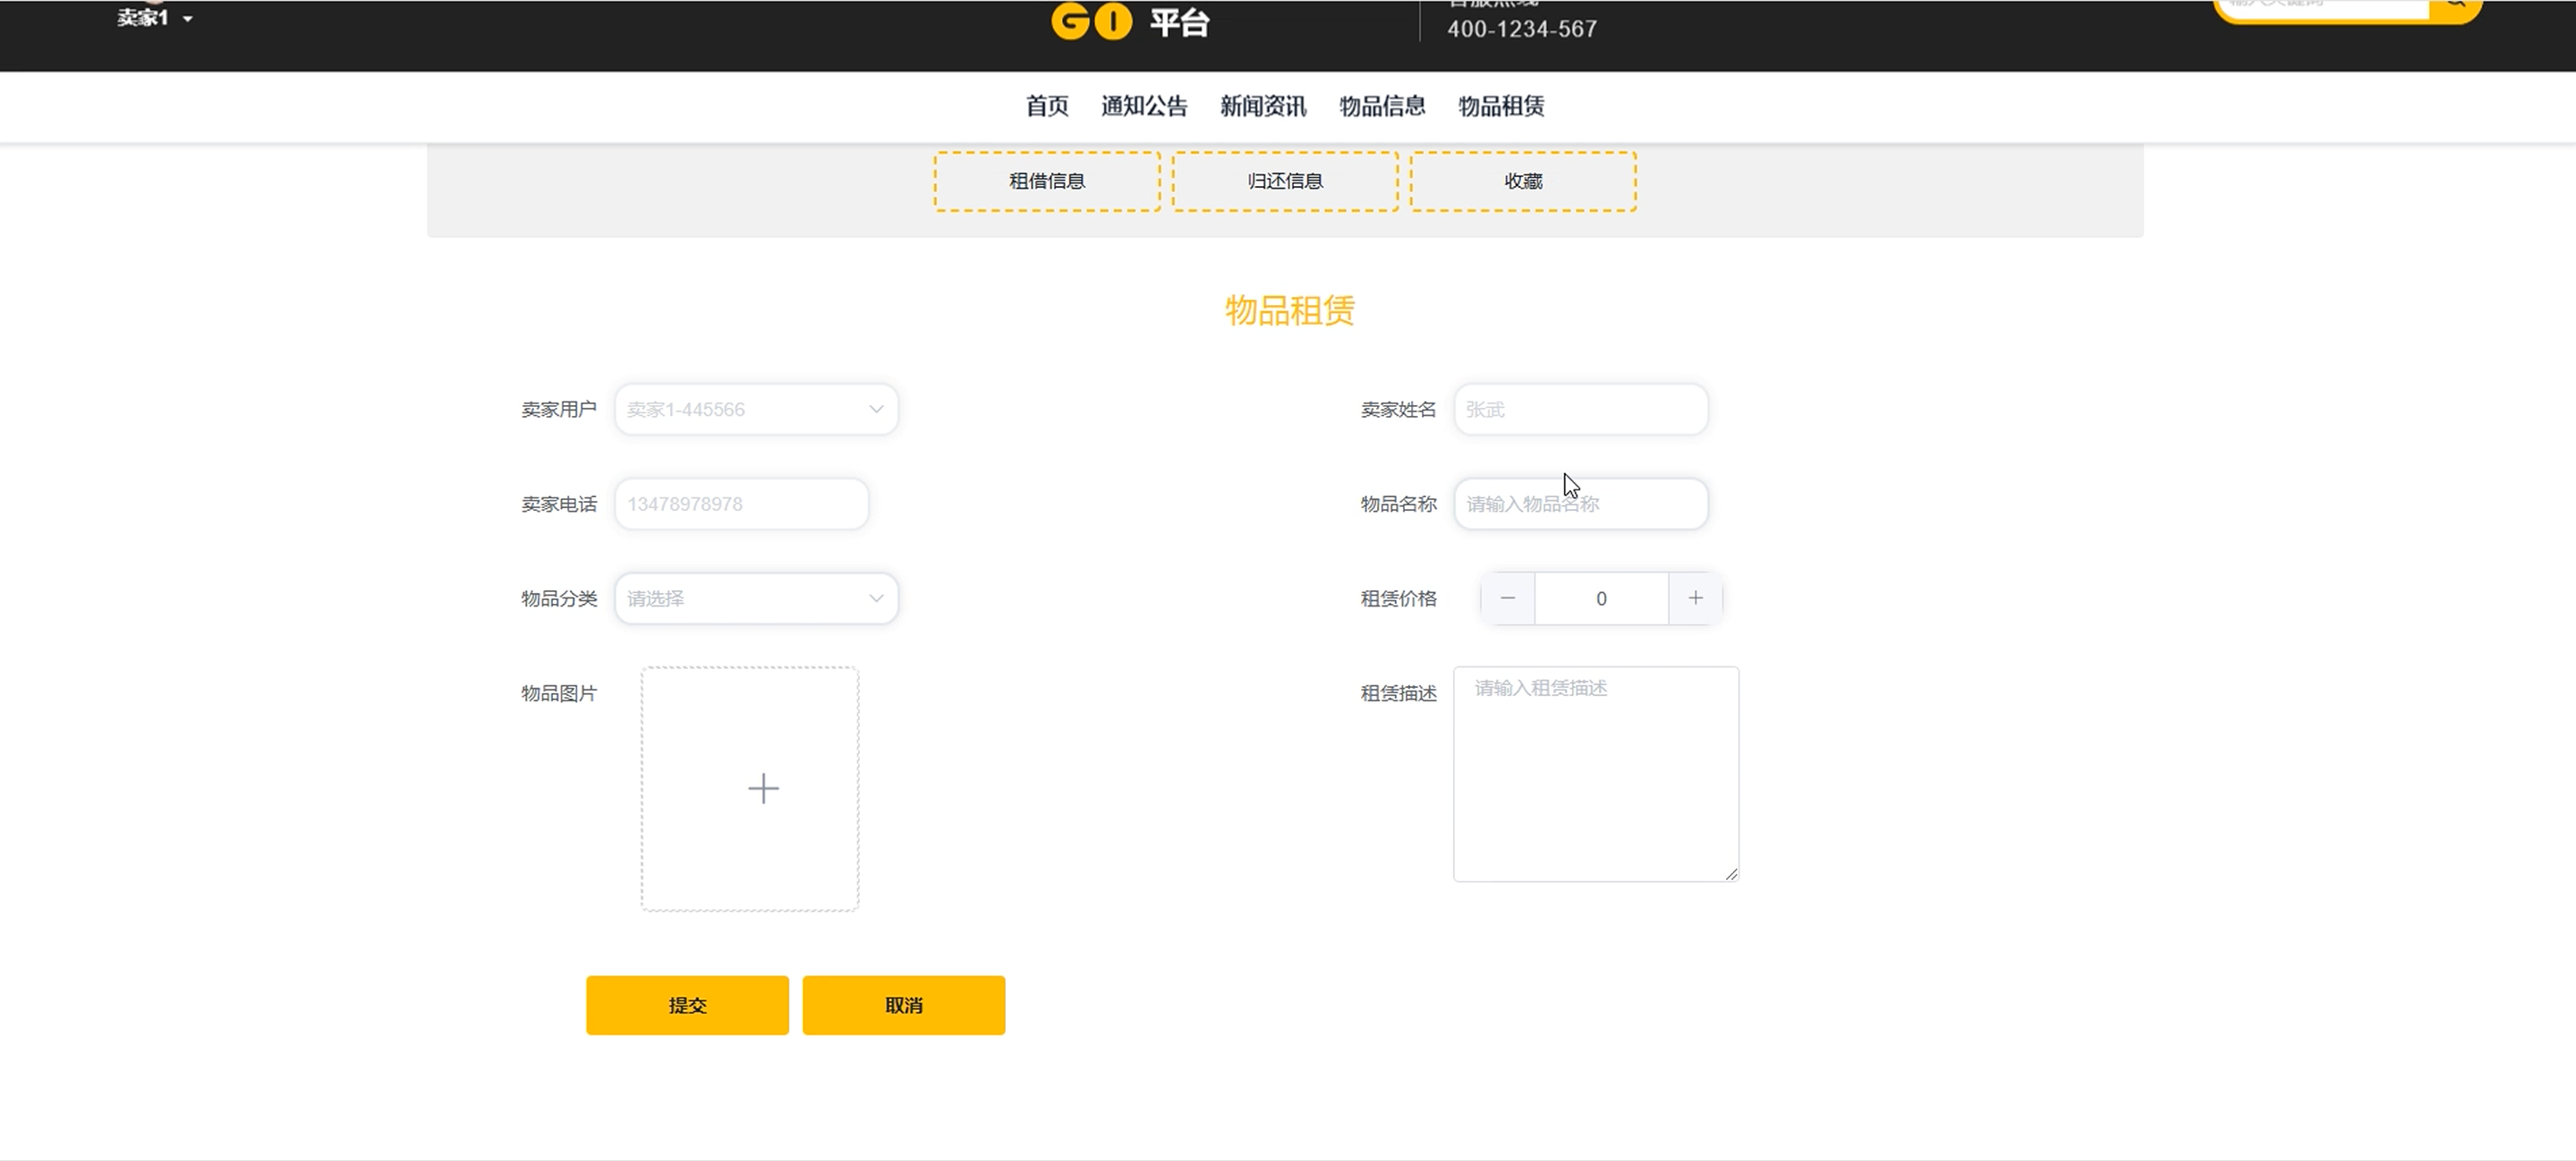
Task: Open the 收藏 tab
Action: [1522, 181]
